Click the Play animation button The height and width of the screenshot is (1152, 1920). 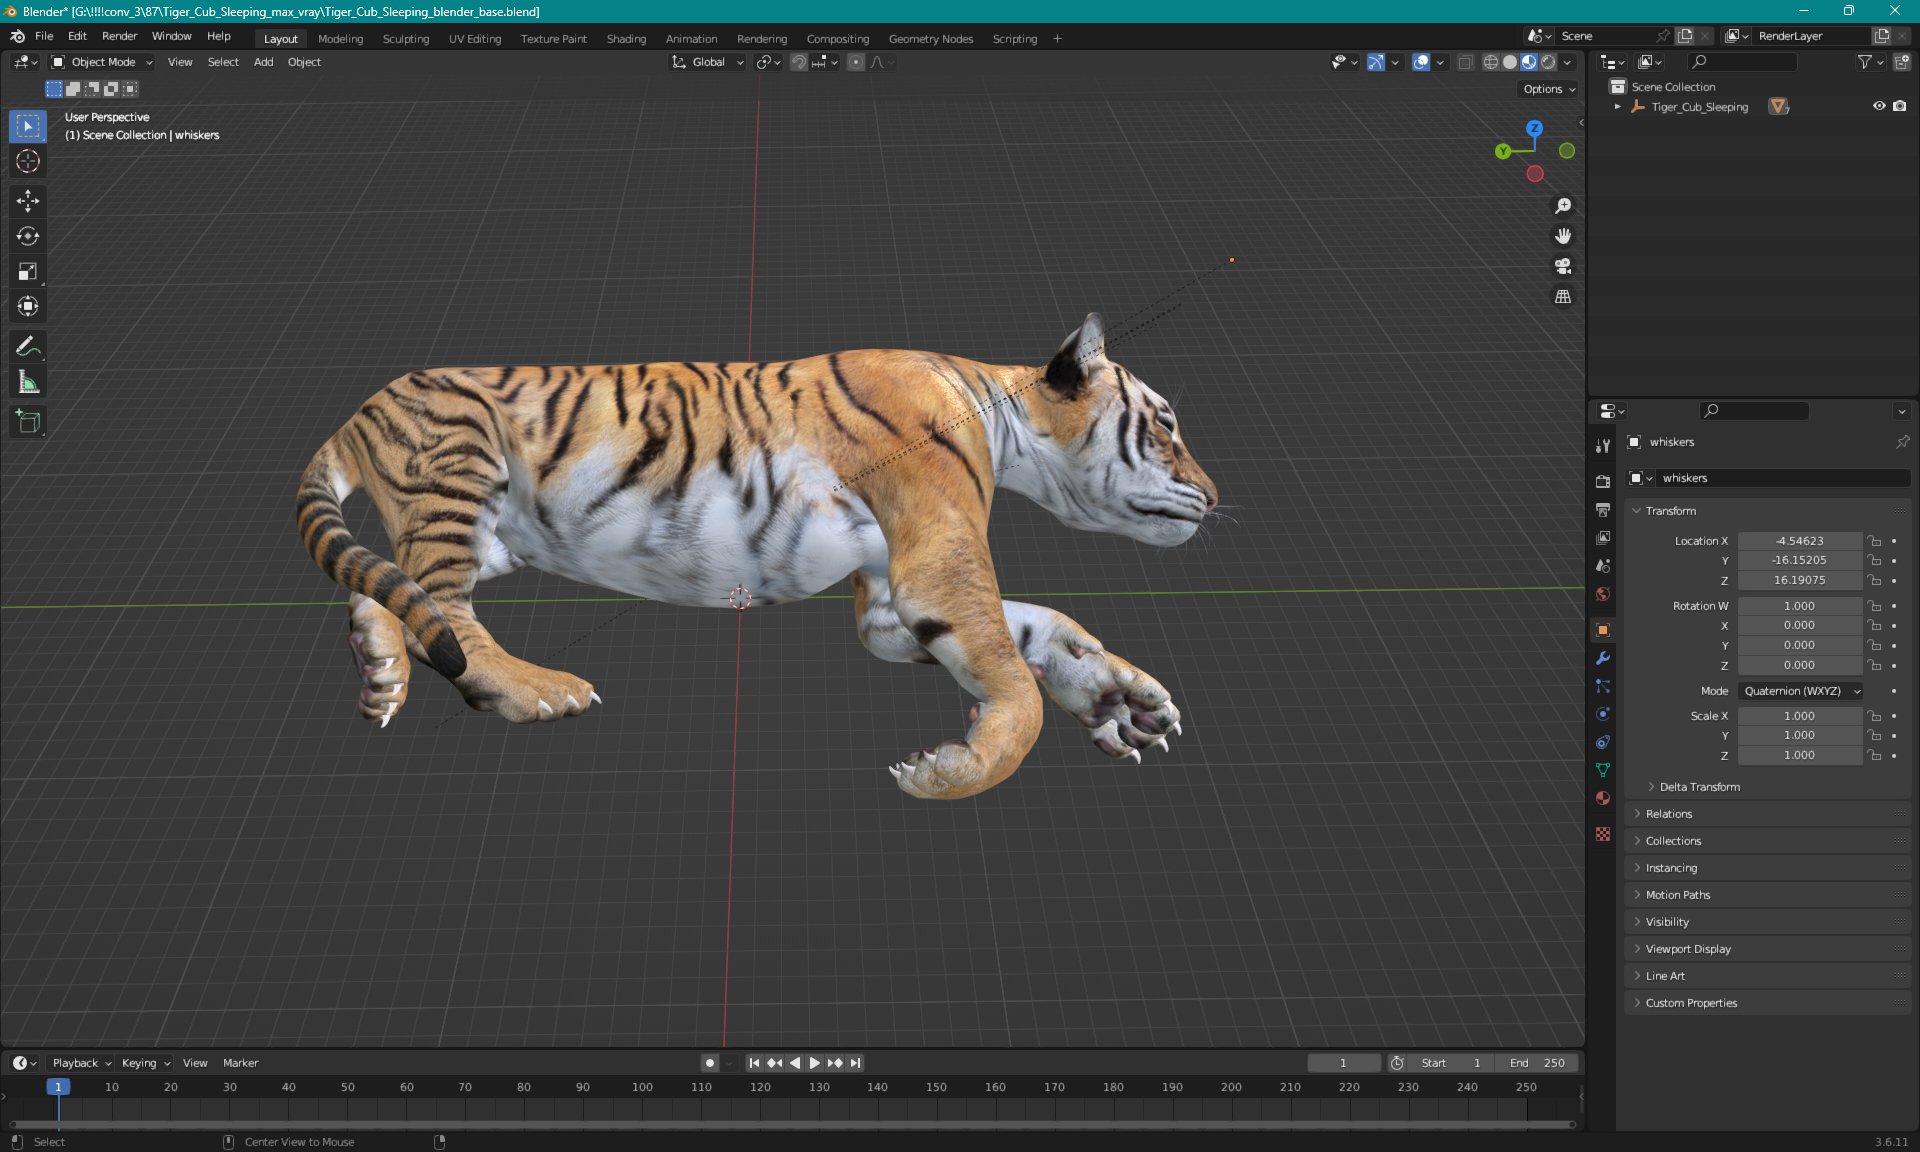(814, 1063)
